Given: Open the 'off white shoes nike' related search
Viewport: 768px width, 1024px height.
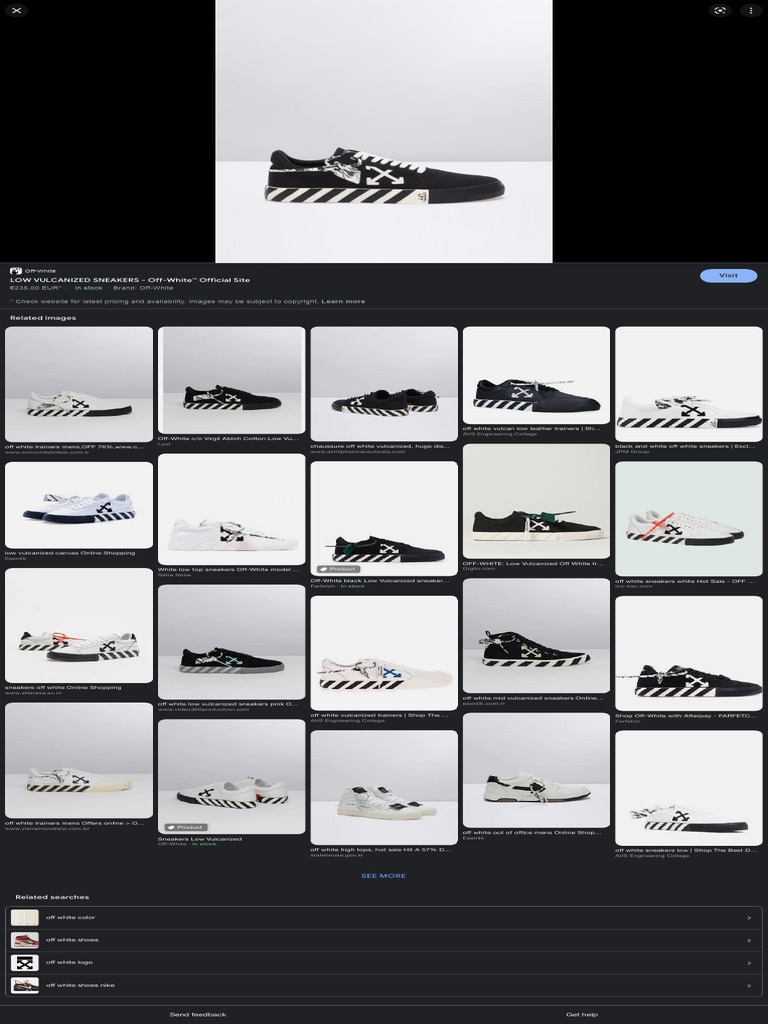Looking at the screenshot, I should pyautogui.click(x=384, y=985).
